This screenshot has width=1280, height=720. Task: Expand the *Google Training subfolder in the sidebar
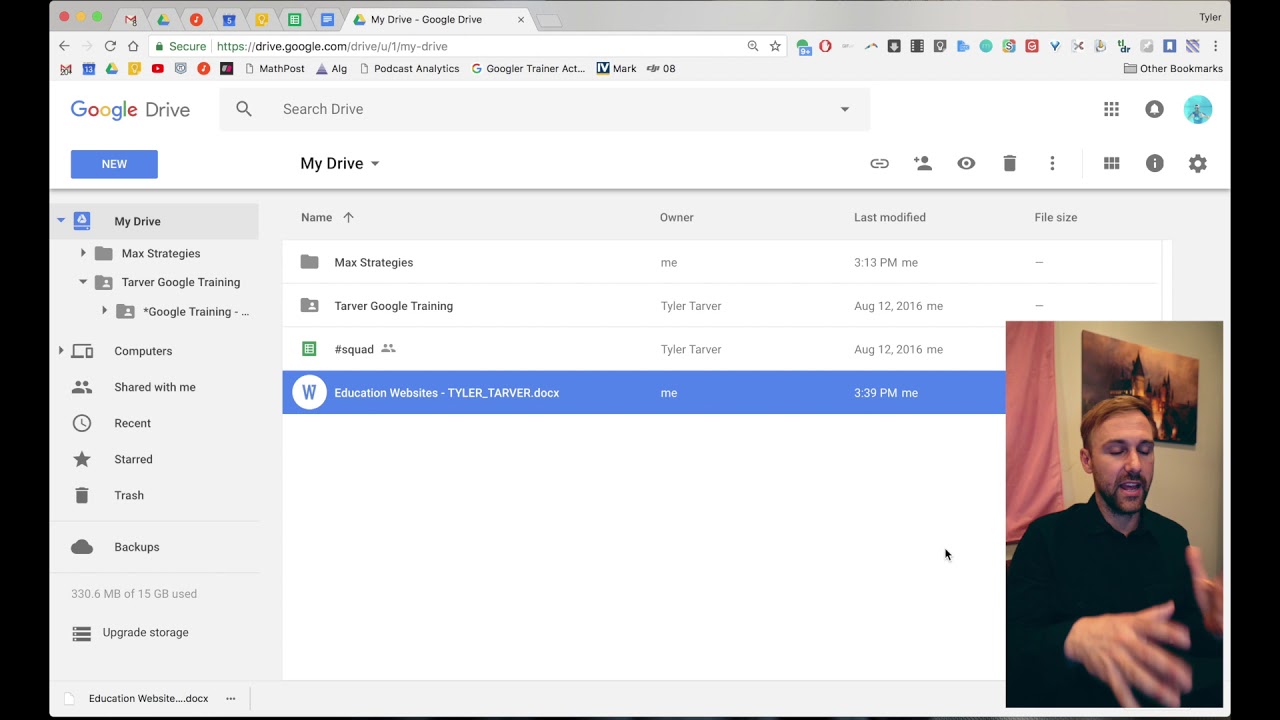point(105,311)
